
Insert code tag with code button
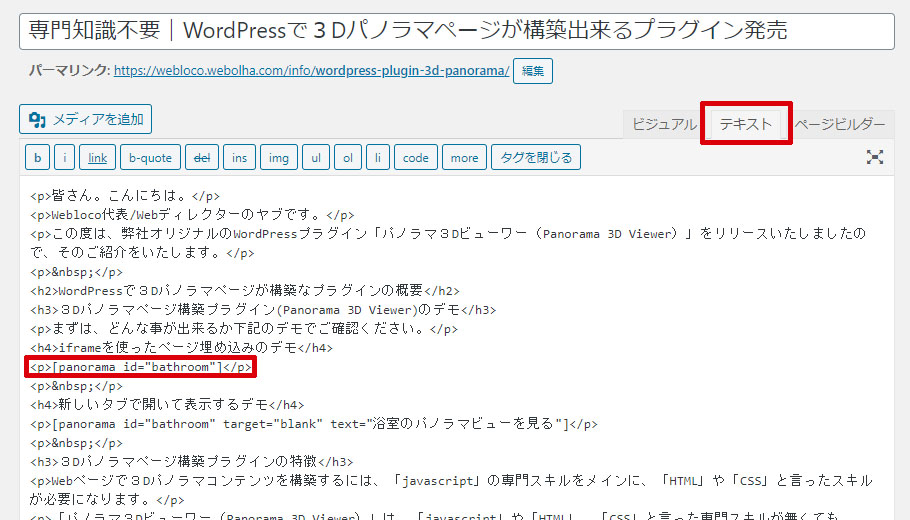[x=416, y=157]
